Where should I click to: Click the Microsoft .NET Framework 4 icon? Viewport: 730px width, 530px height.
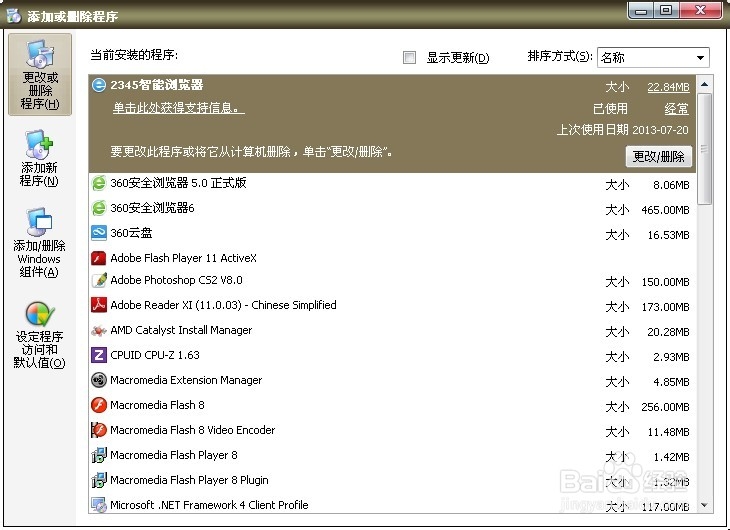[99, 505]
